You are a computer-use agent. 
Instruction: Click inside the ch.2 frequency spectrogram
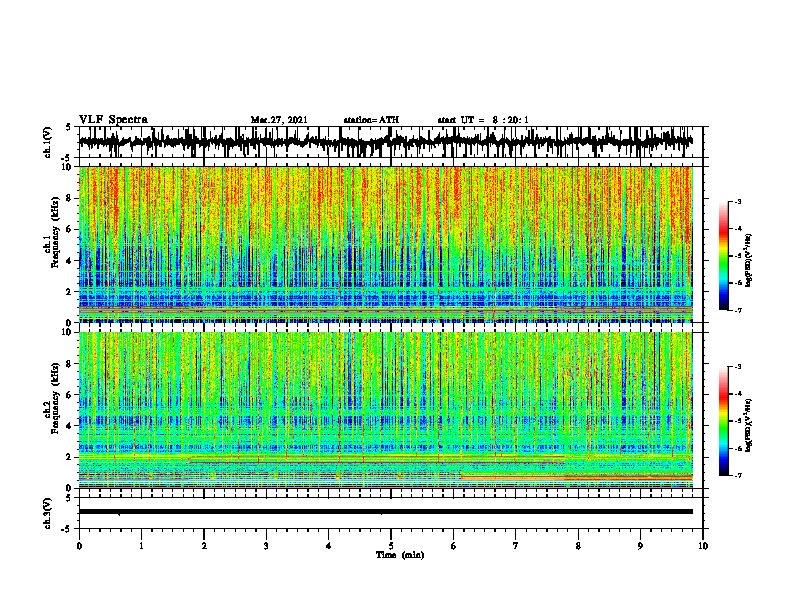click(385, 410)
